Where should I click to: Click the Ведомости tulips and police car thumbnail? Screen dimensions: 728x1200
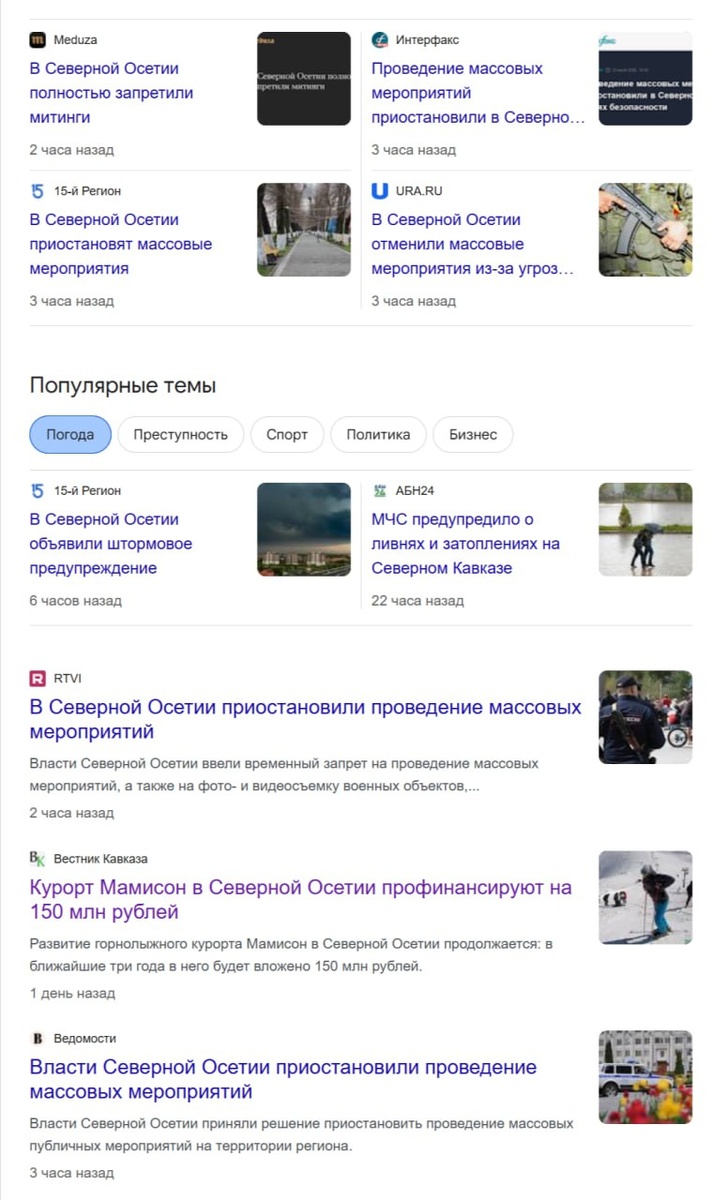[645, 1077]
